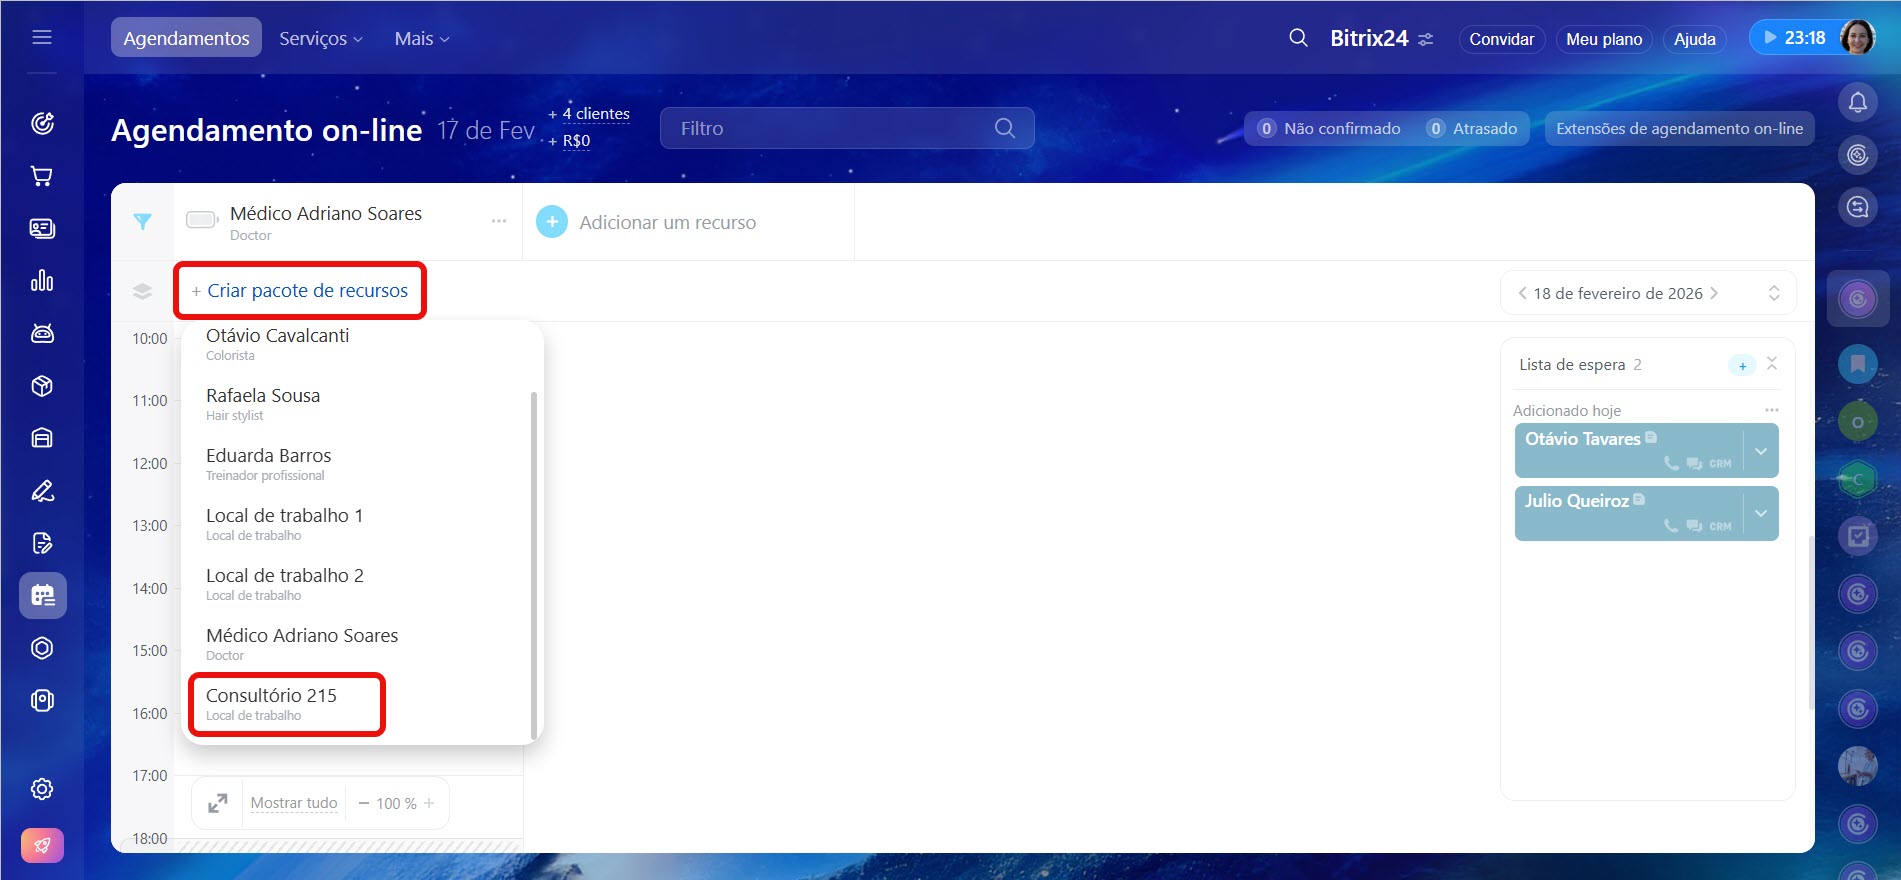The width and height of the screenshot is (1901, 880).
Task: Toggle the Não confirmado counter filter
Action: [1329, 129]
